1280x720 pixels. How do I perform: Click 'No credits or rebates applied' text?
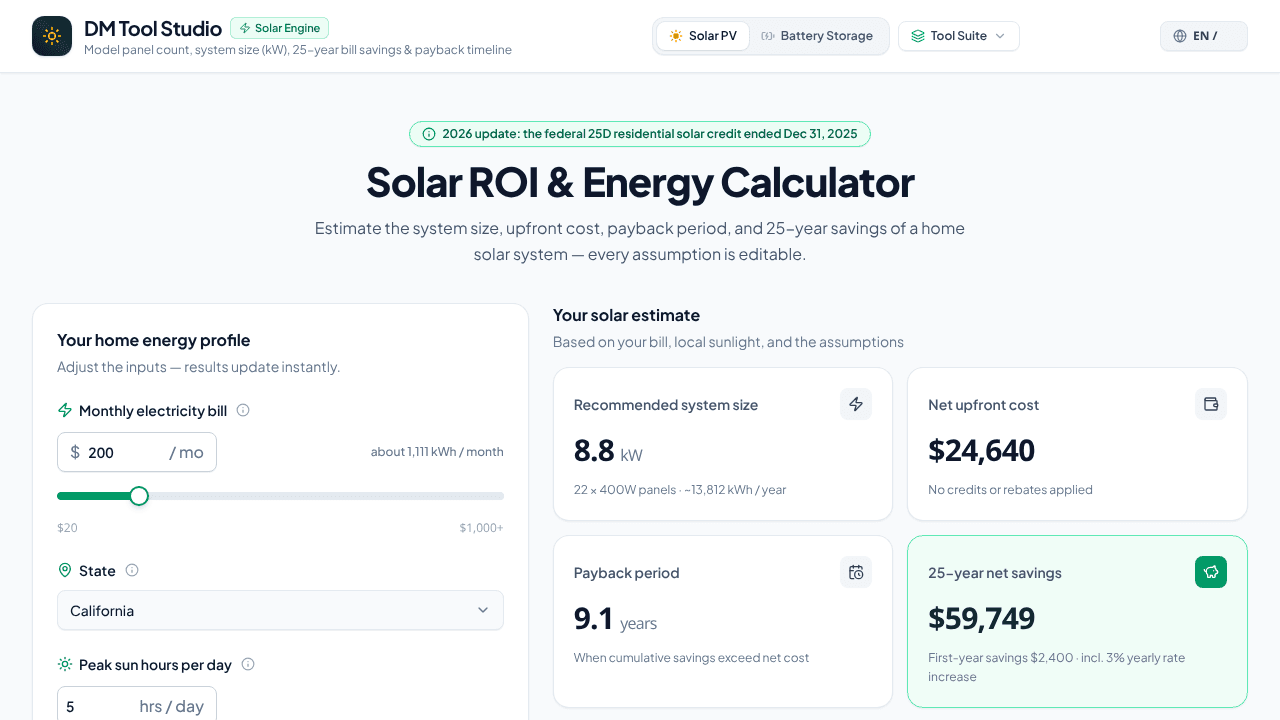(1010, 490)
